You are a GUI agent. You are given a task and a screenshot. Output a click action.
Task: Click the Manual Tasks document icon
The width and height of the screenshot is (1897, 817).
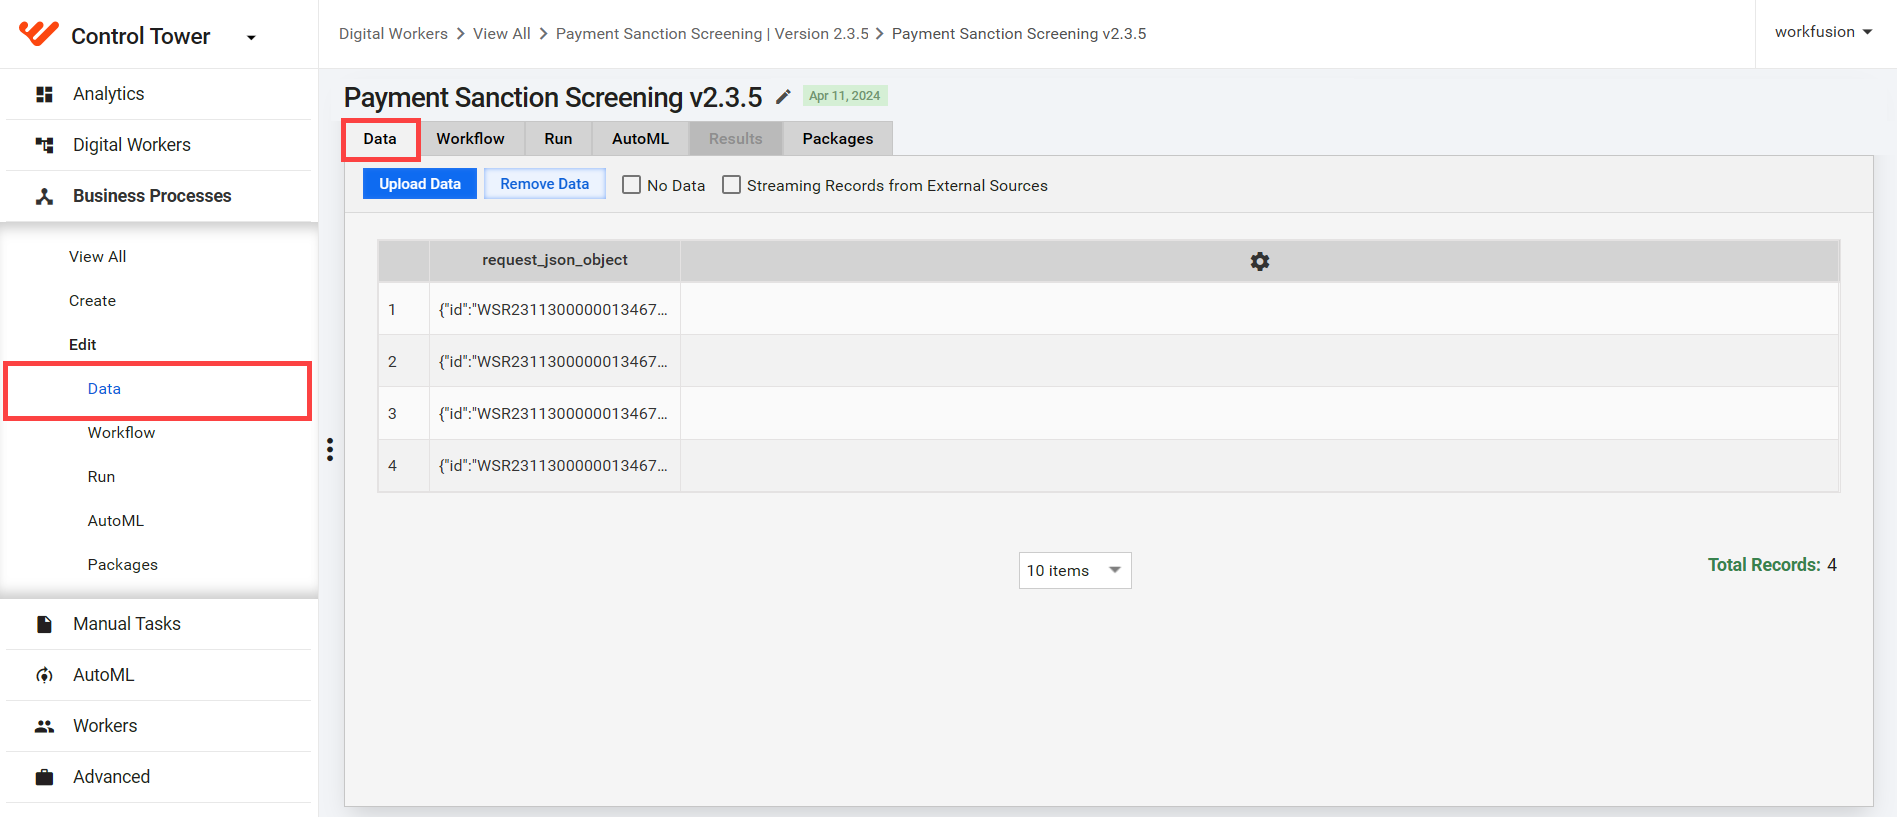click(x=44, y=624)
